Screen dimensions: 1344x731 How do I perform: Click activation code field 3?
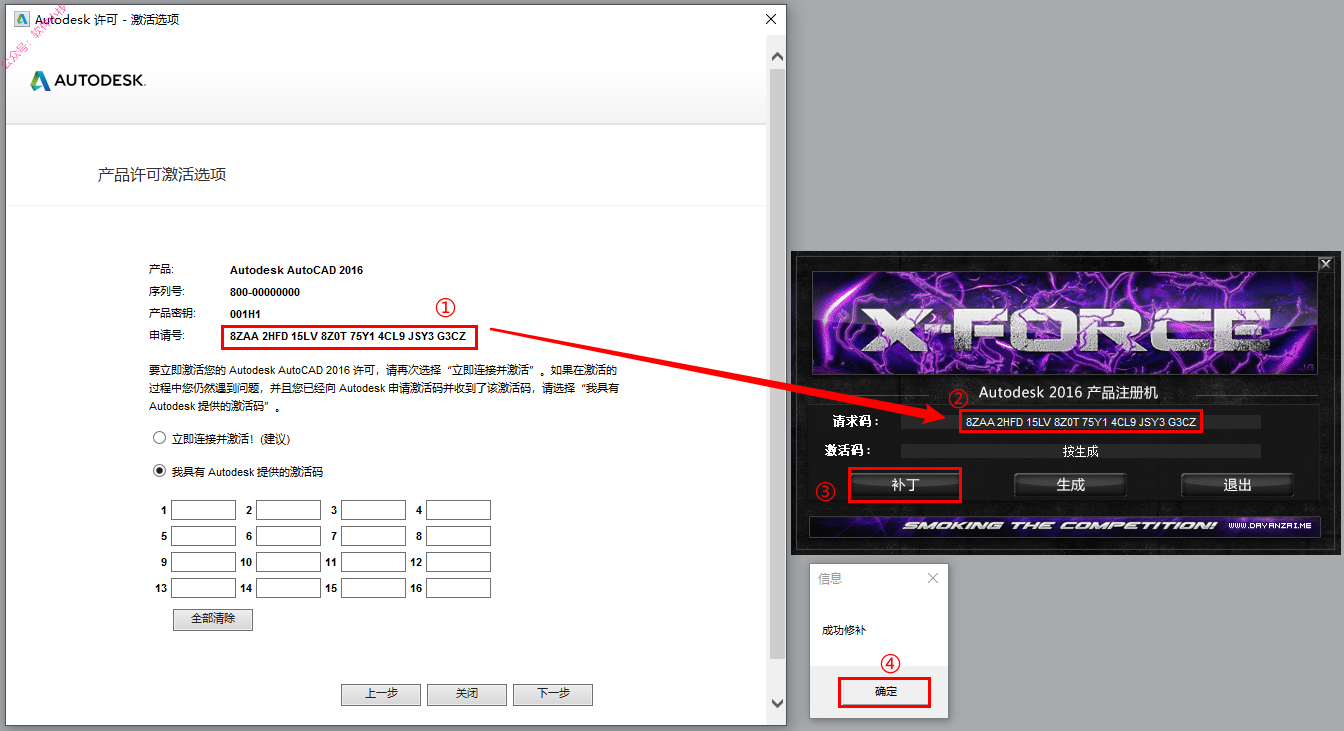click(373, 510)
